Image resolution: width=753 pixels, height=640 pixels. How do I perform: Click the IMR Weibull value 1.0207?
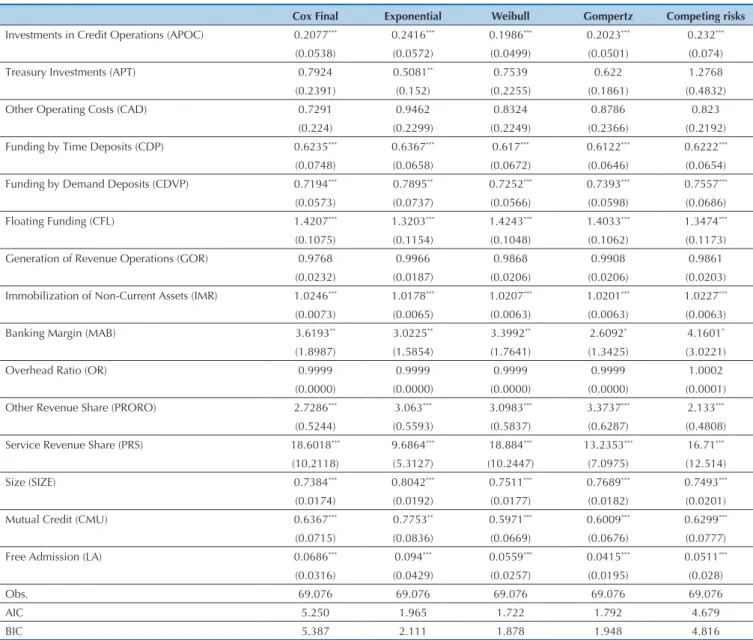point(510,296)
